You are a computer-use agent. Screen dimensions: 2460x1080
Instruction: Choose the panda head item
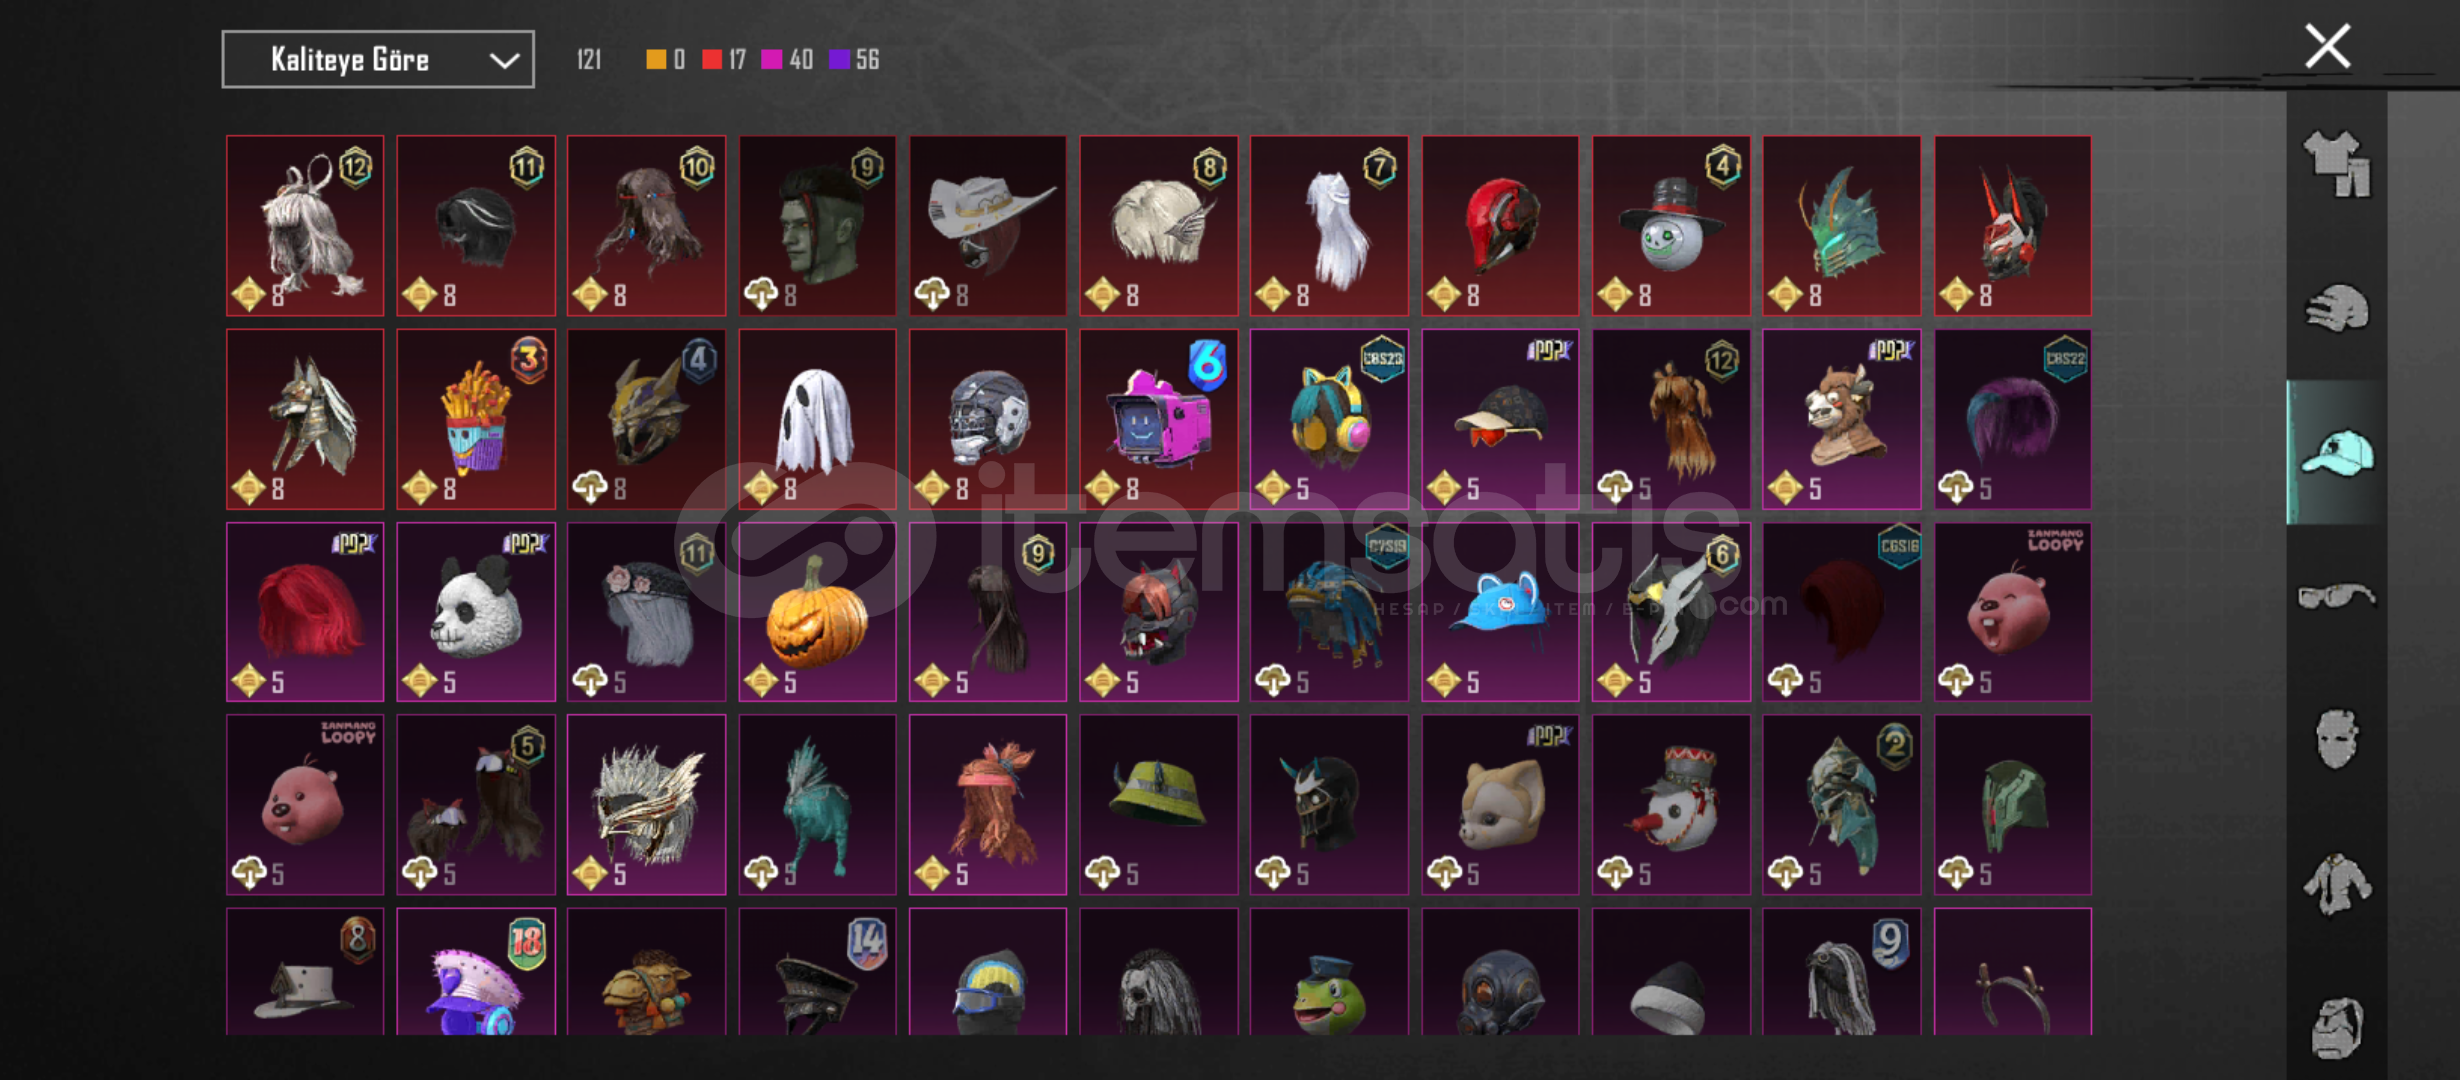point(476,612)
